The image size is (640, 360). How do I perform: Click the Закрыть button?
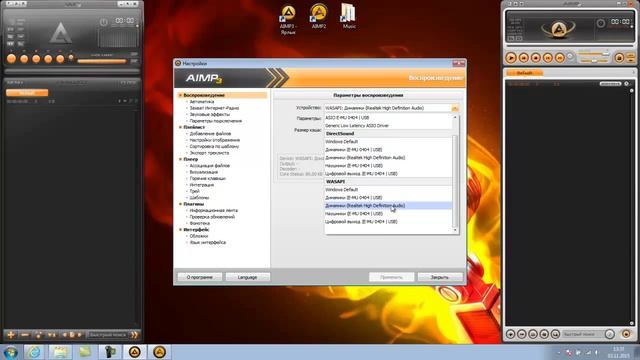tap(440, 277)
